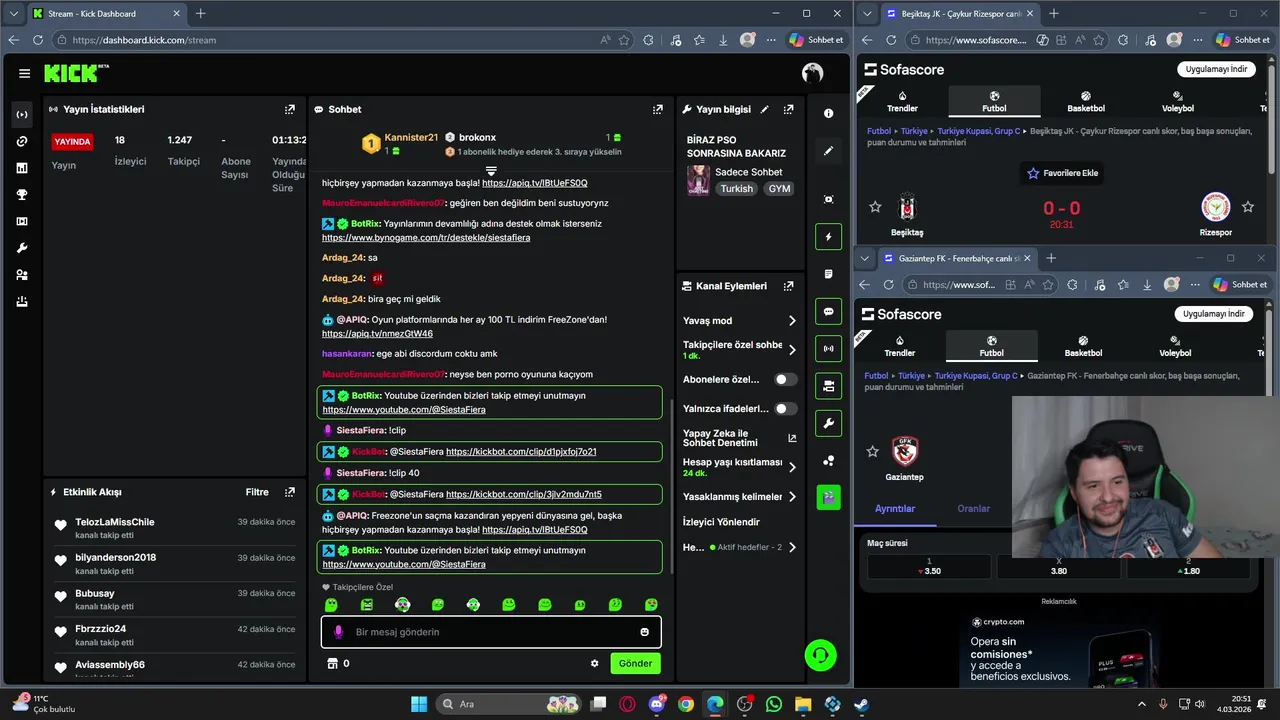Select Voleybol tab in Beşiktaş Sofascore window
This screenshot has height=720, width=1280.
(x=1178, y=101)
